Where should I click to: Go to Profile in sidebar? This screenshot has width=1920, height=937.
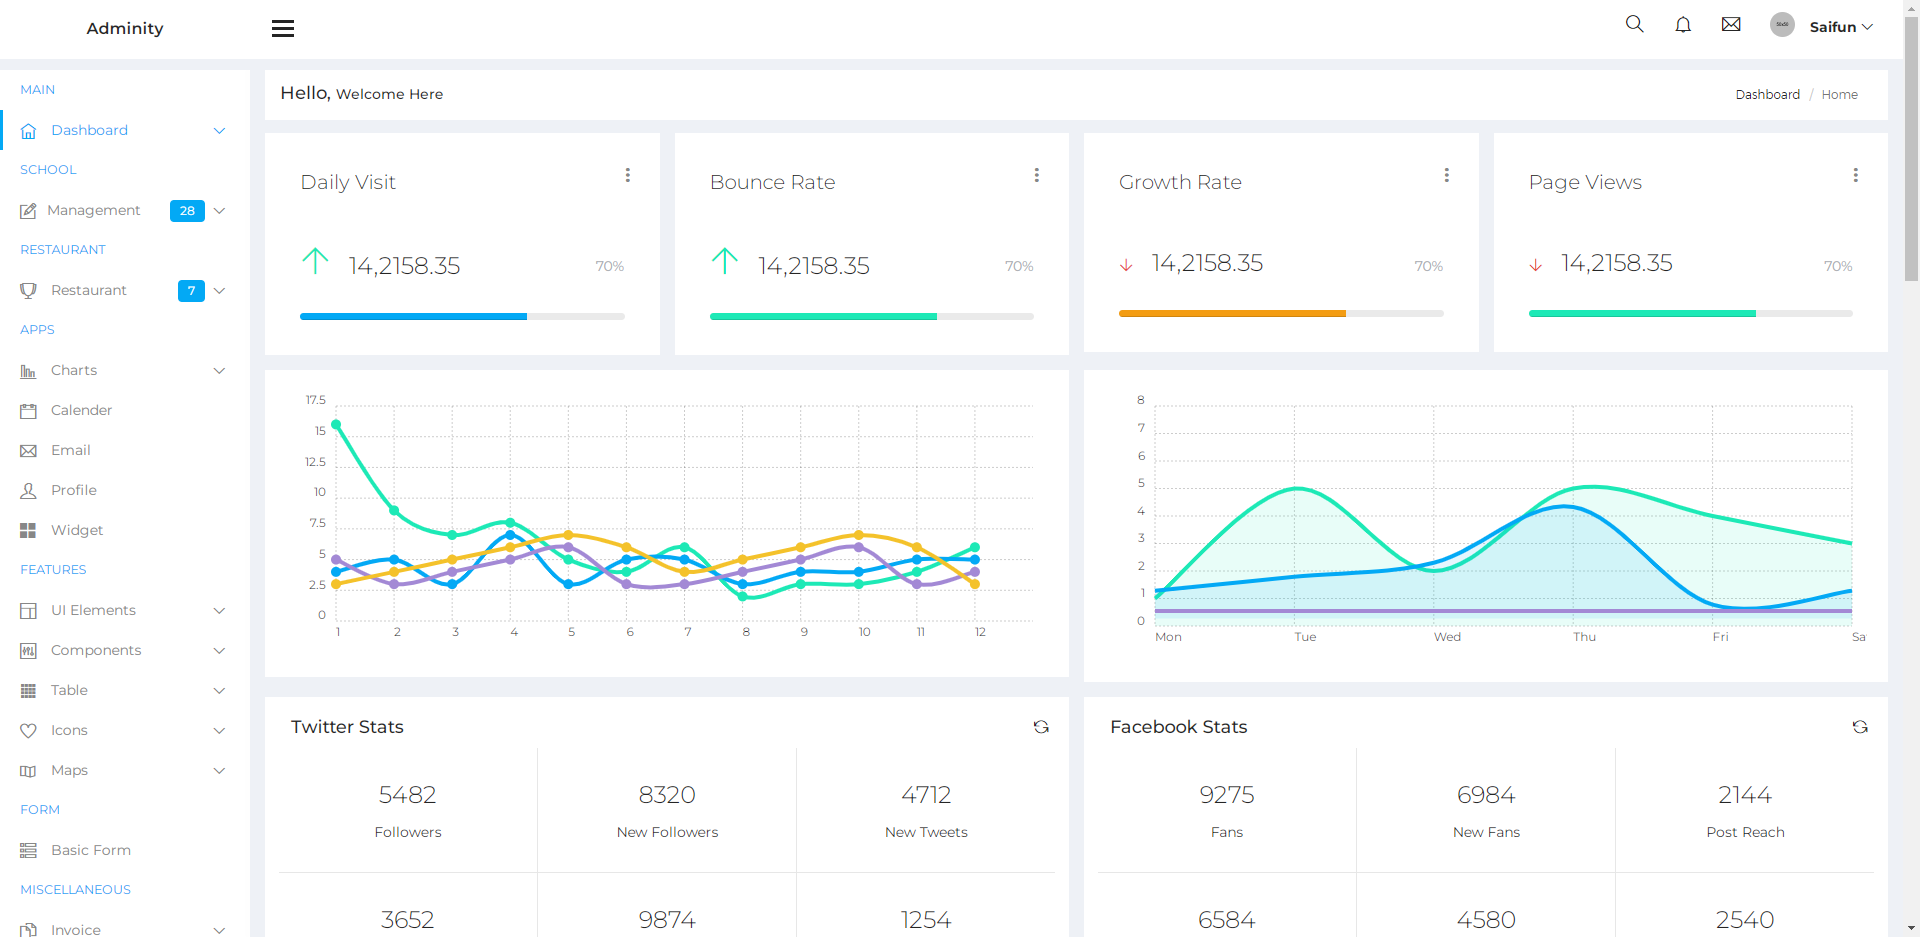click(x=73, y=490)
